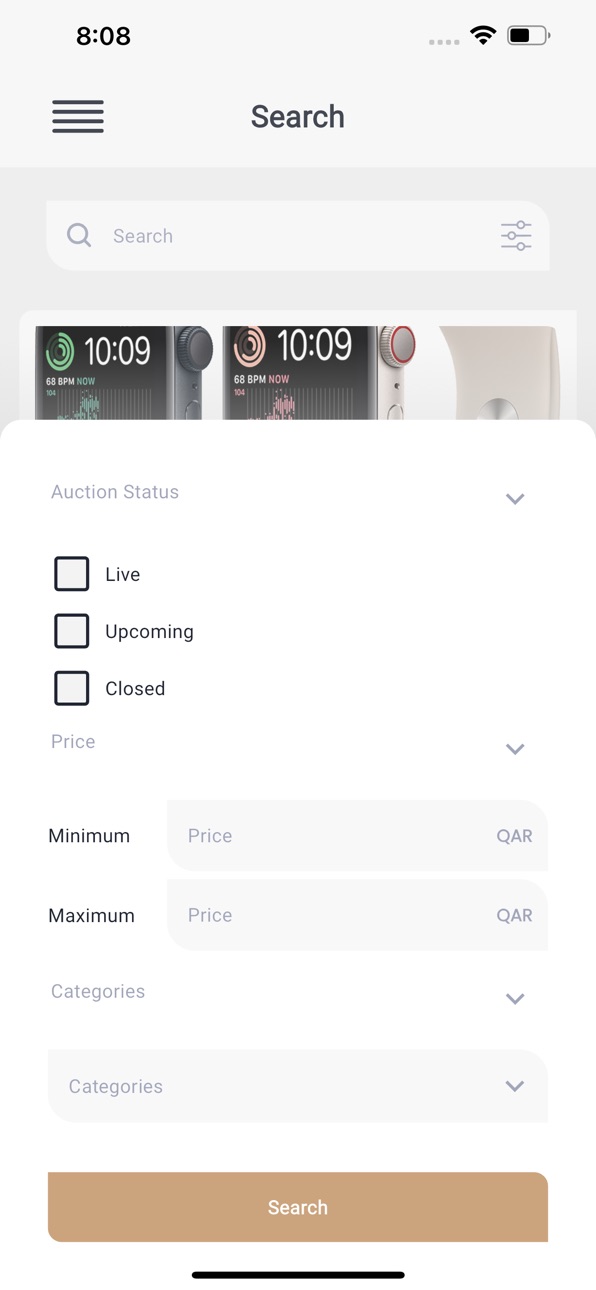This screenshot has width=596, height=1290.
Task: Check the Live auction status box
Action: pyautogui.click(x=71, y=574)
